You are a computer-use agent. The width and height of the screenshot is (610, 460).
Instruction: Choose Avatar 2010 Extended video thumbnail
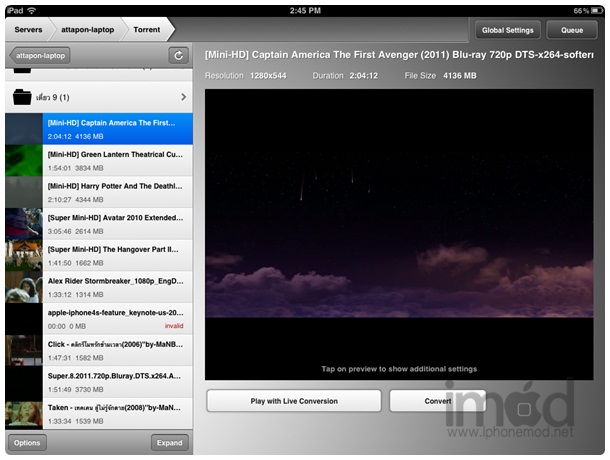coord(23,223)
